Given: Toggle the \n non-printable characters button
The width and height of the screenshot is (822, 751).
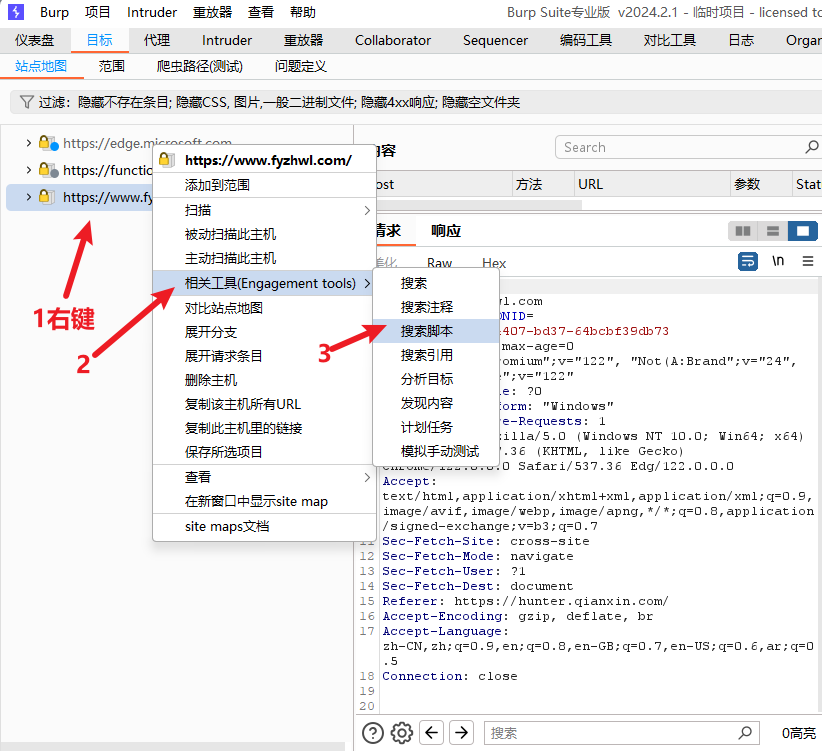Looking at the screenshot, I should [778, 260].
